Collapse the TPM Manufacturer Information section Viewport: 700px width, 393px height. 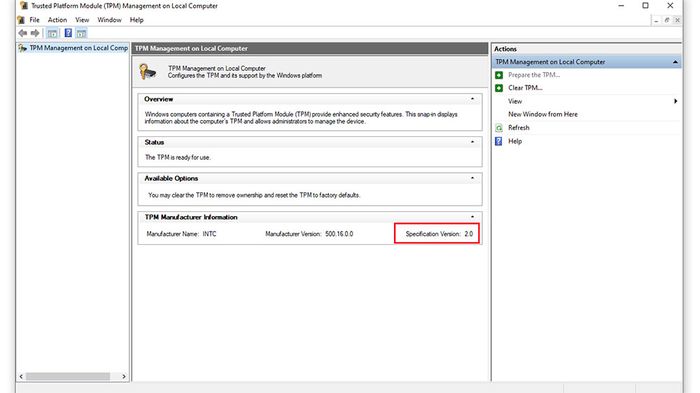(472, 217)
